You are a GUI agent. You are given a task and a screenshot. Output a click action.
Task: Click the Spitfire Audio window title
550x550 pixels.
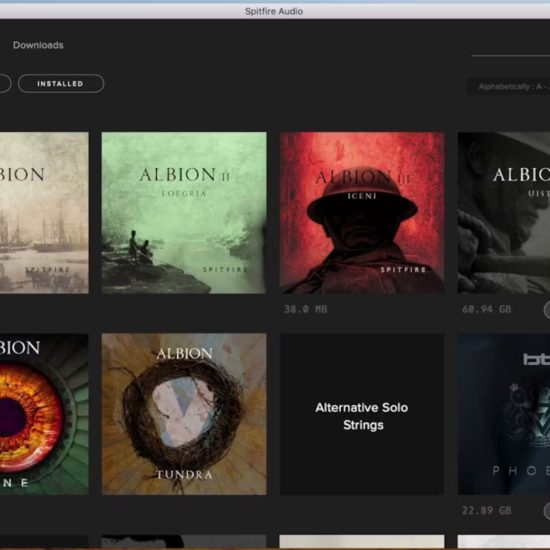[x=274, y=11]
